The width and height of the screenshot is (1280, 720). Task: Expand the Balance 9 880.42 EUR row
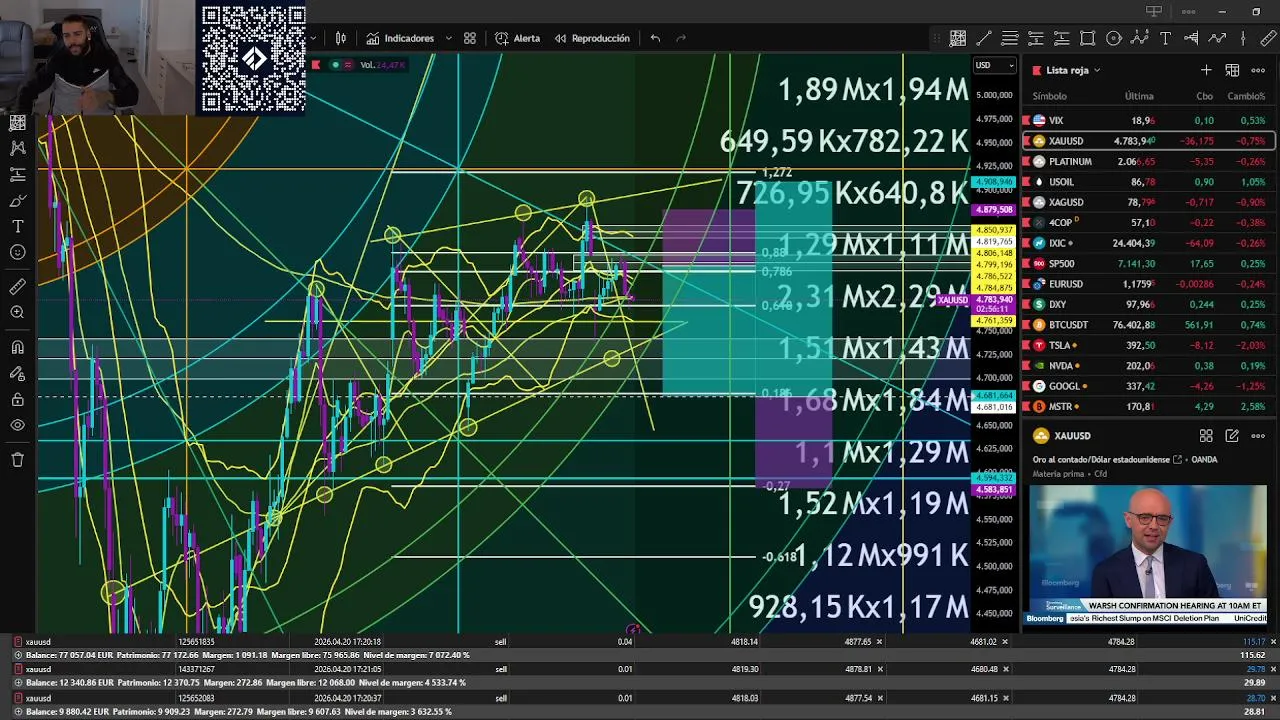tap(18, 711)
